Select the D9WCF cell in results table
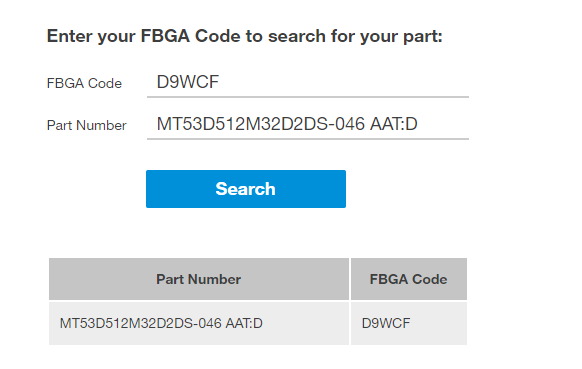 pyautogui.click(x=409, y=323)
